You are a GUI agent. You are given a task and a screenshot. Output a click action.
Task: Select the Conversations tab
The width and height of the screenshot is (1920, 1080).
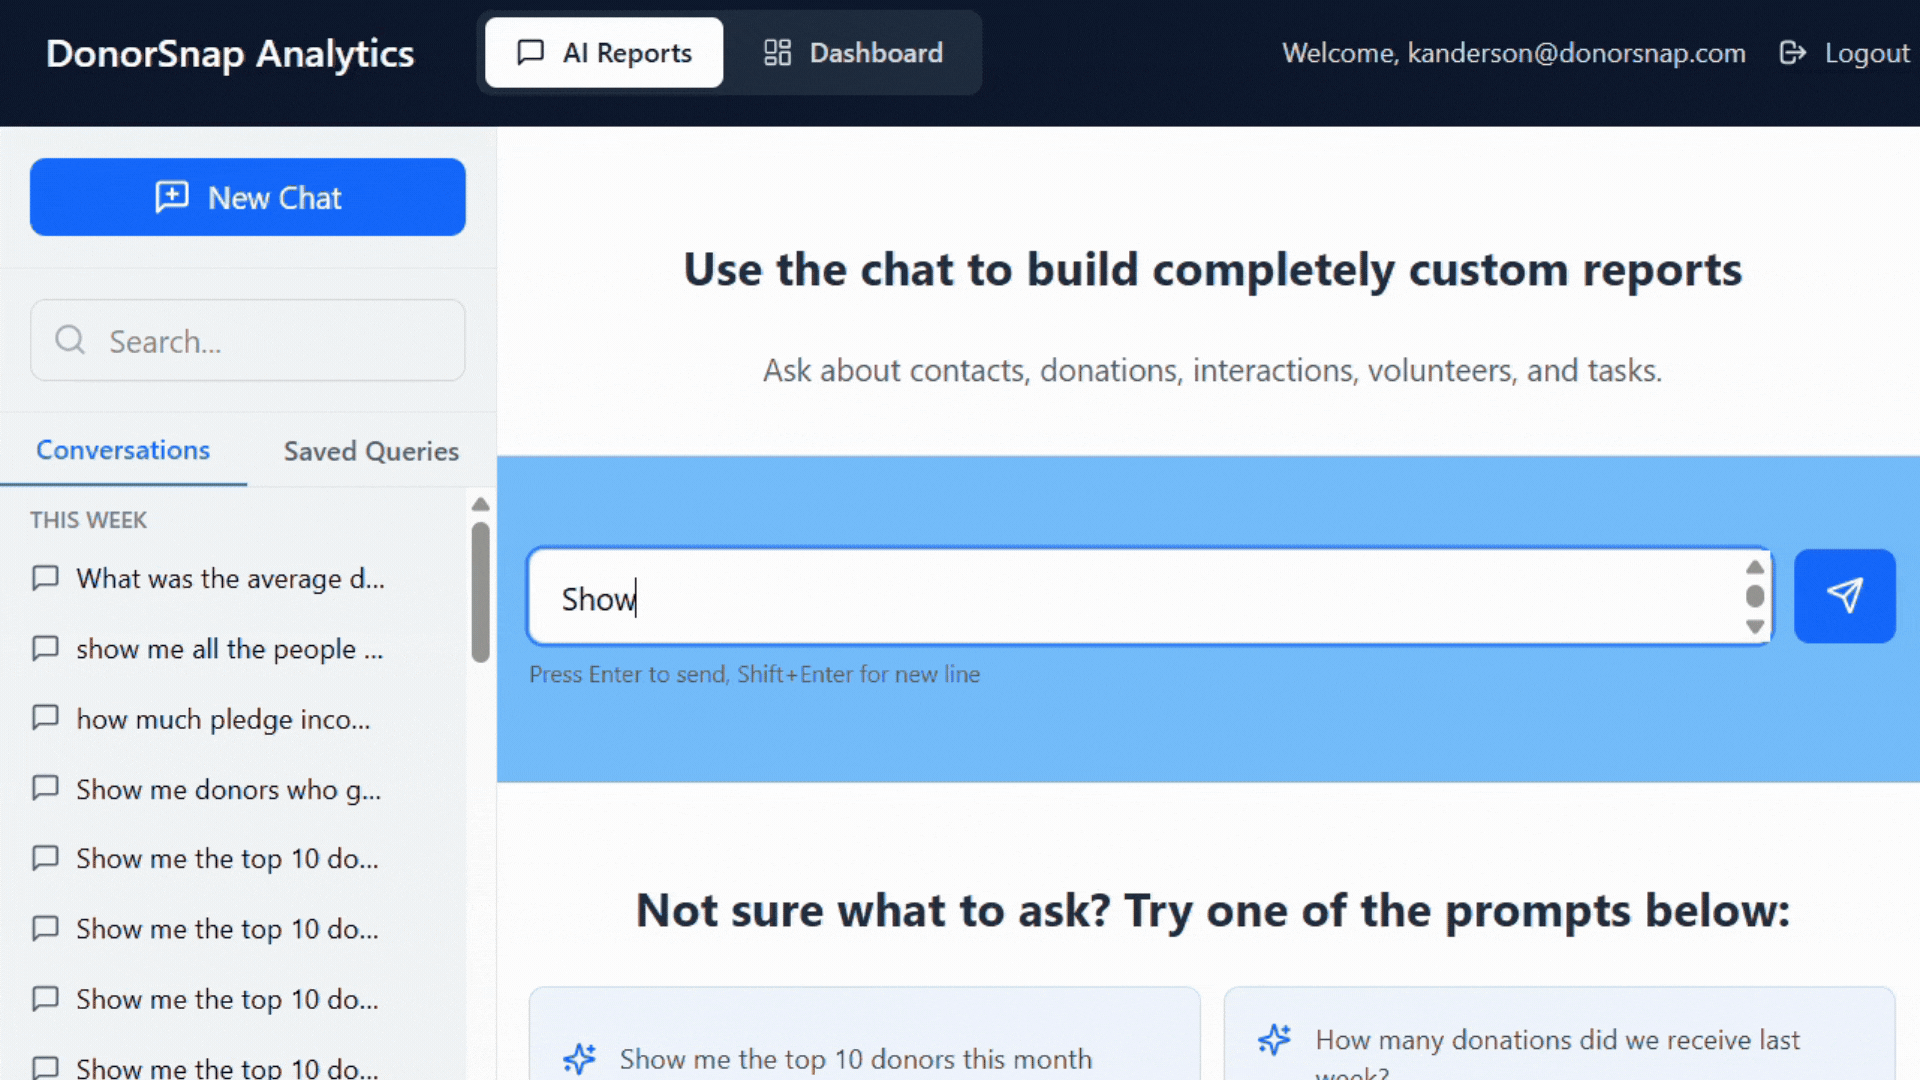tap(123, 451)
